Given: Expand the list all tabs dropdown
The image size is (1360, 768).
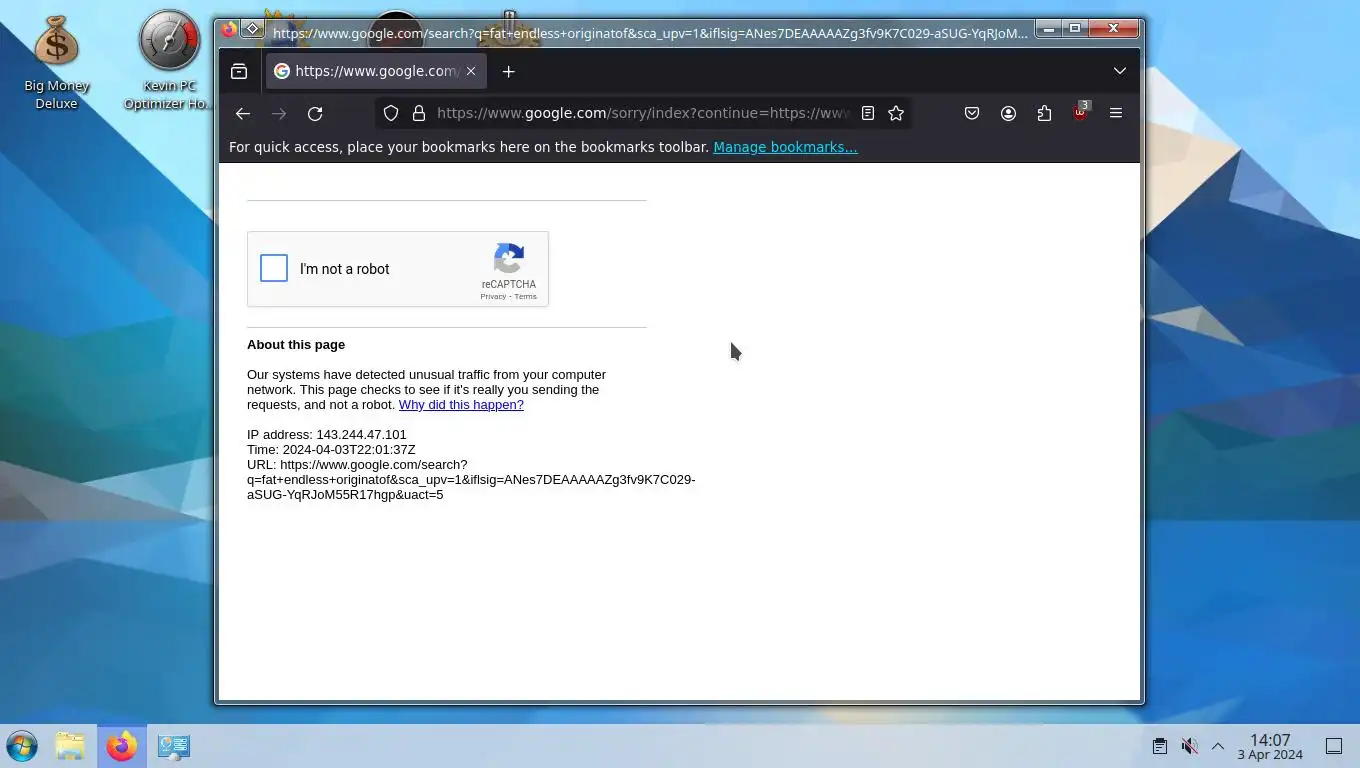Looking at the screenshot, I should (1120, 71).
